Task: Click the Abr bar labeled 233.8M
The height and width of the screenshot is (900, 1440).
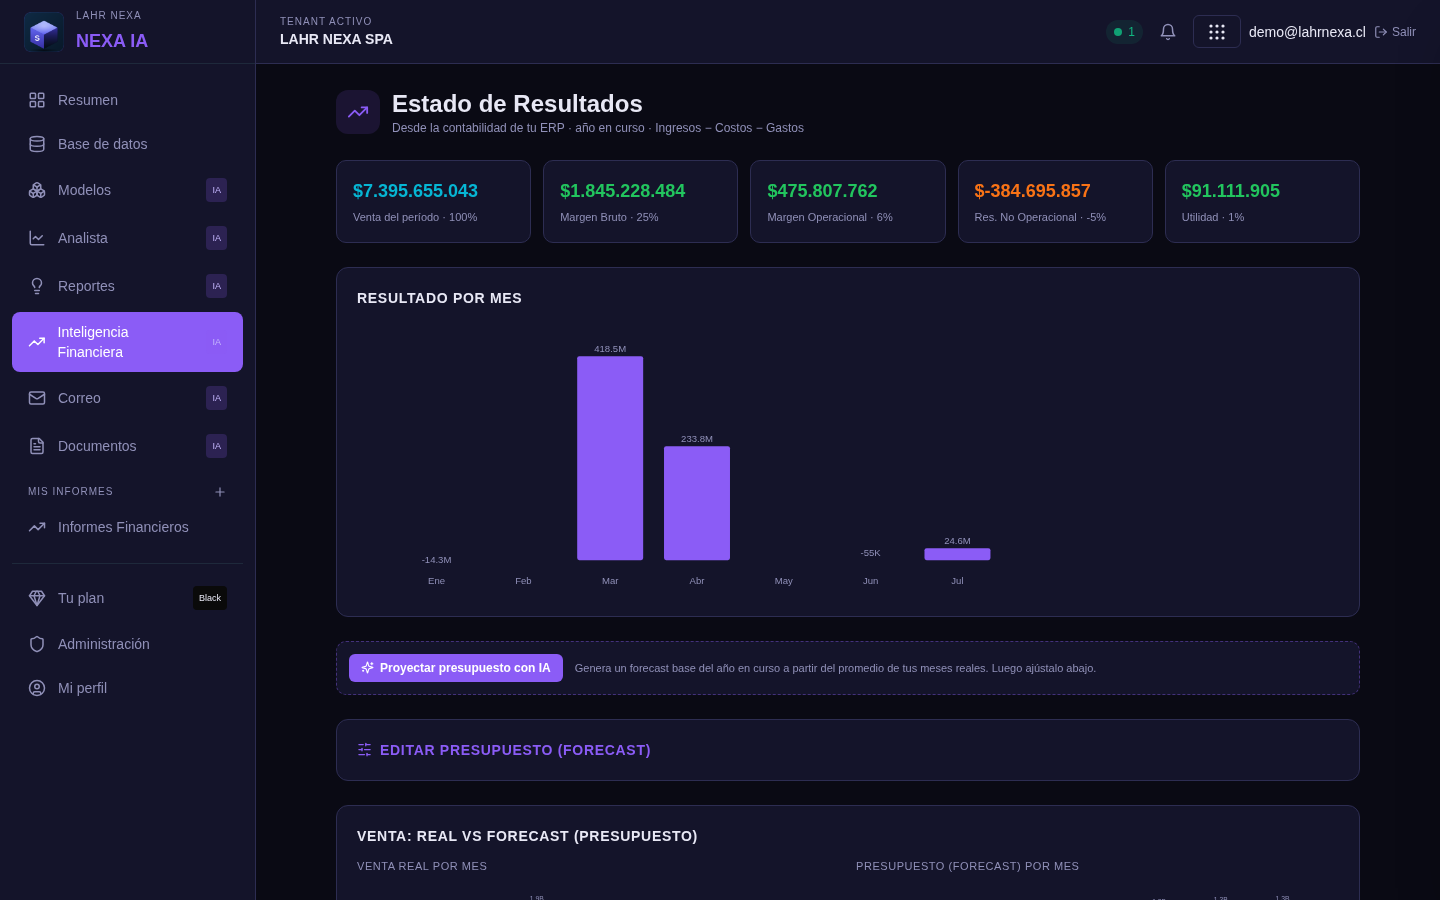Action: 697,503
